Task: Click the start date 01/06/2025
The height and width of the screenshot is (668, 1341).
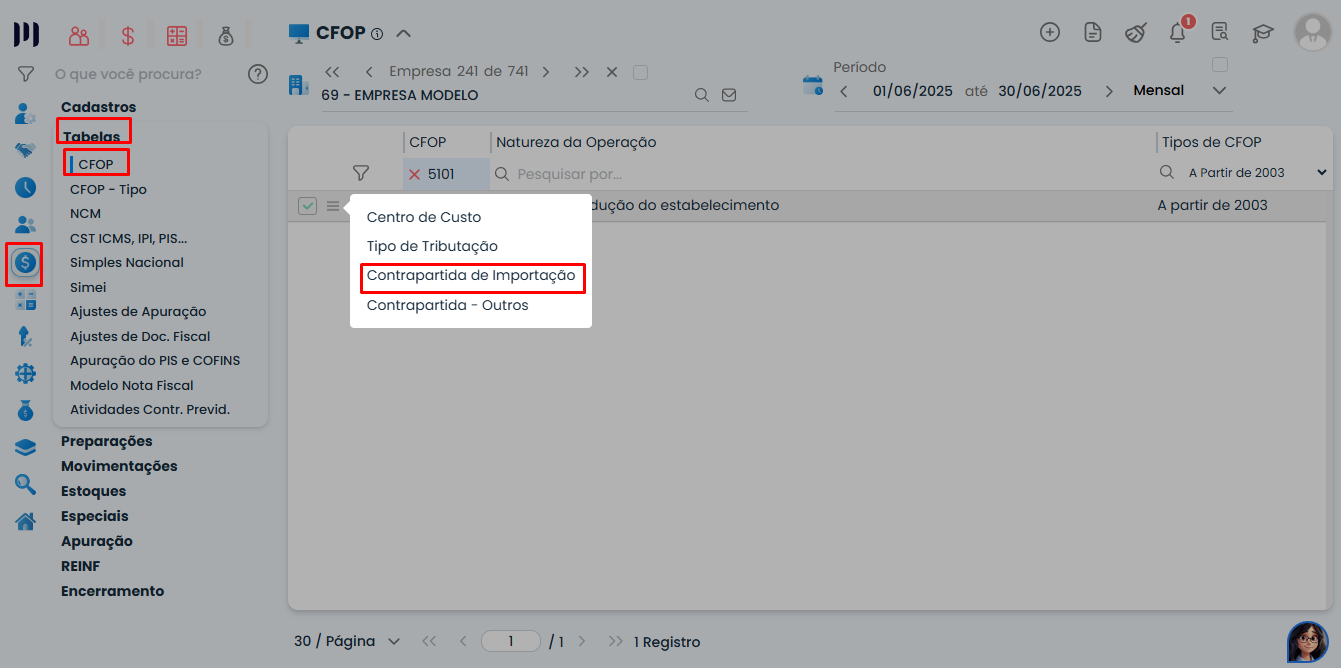Action: (913, 91)
